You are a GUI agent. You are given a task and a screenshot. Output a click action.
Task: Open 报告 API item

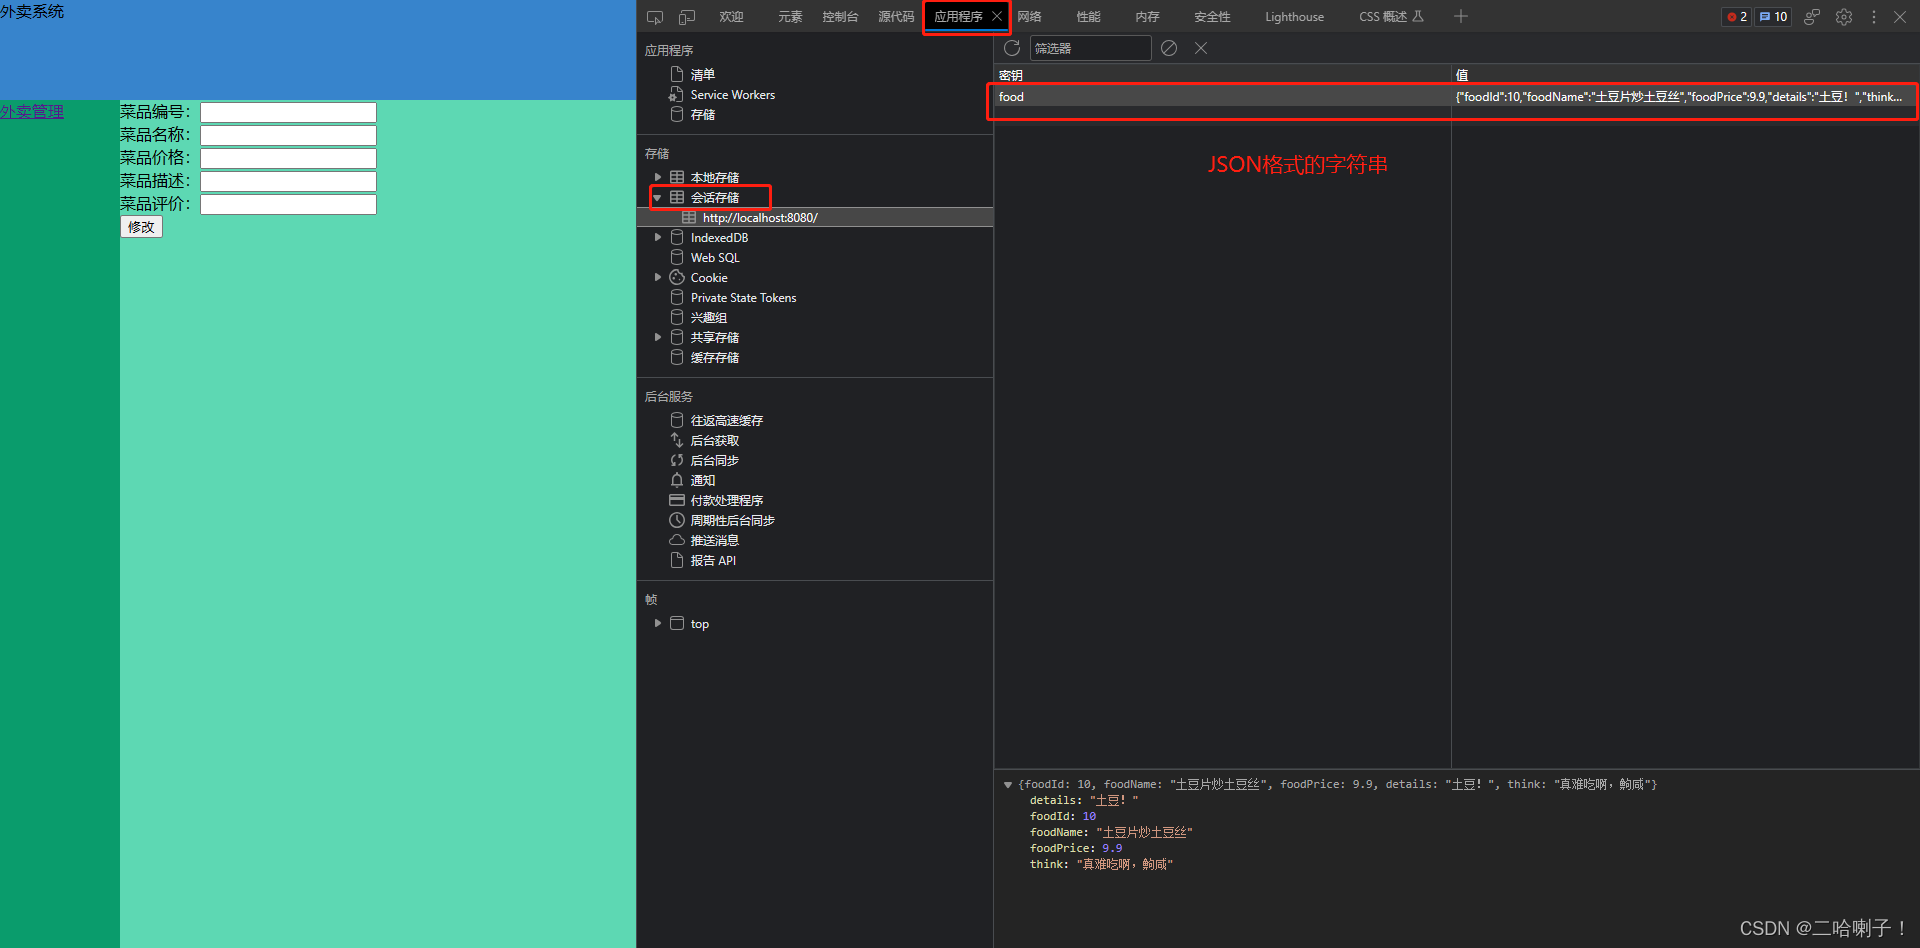[x=713, y=560]
